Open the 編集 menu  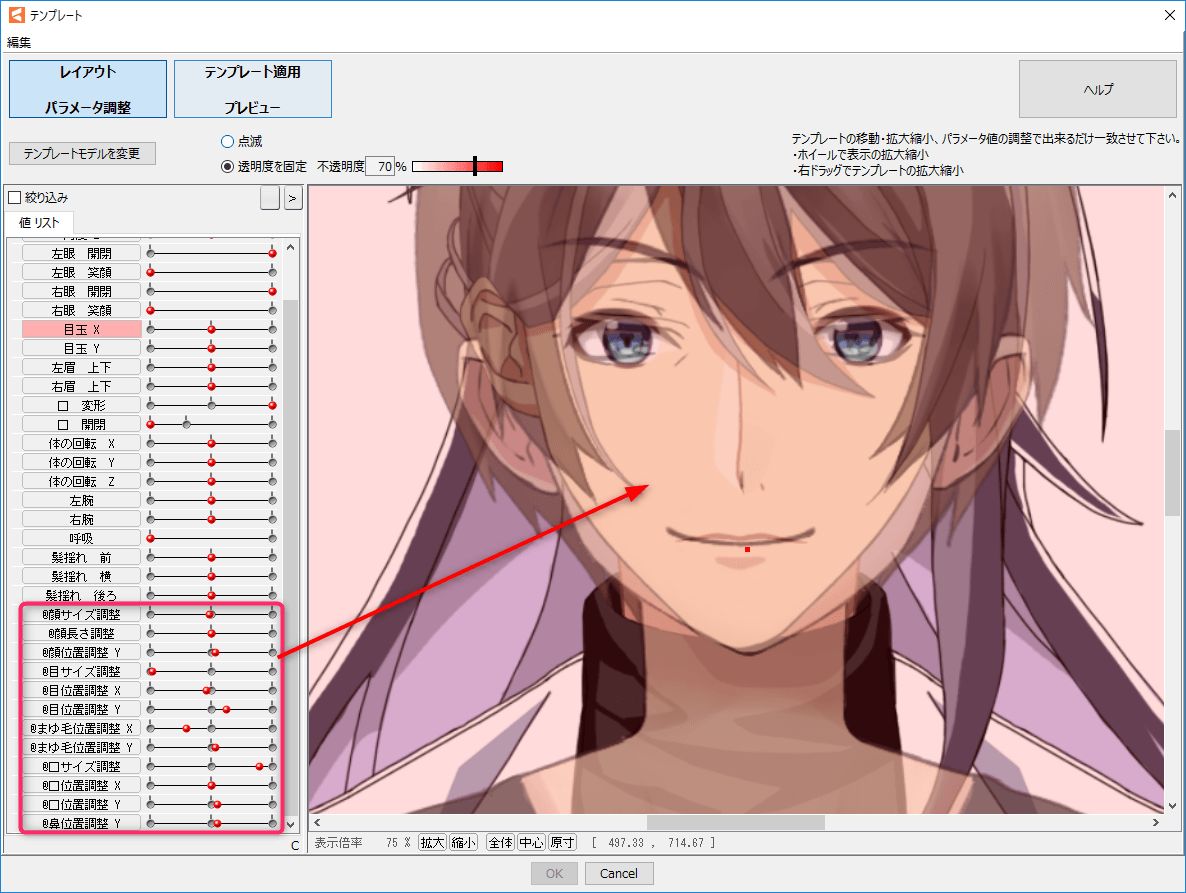[x=19, y=42]
